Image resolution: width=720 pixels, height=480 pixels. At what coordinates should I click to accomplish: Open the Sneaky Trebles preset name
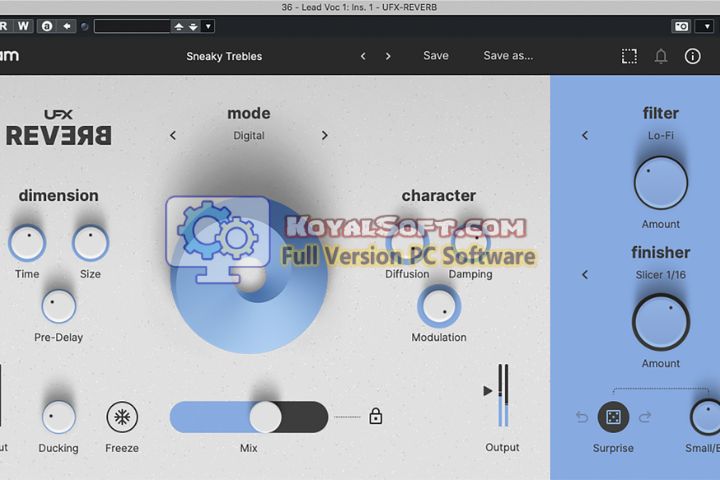[224, 56]
